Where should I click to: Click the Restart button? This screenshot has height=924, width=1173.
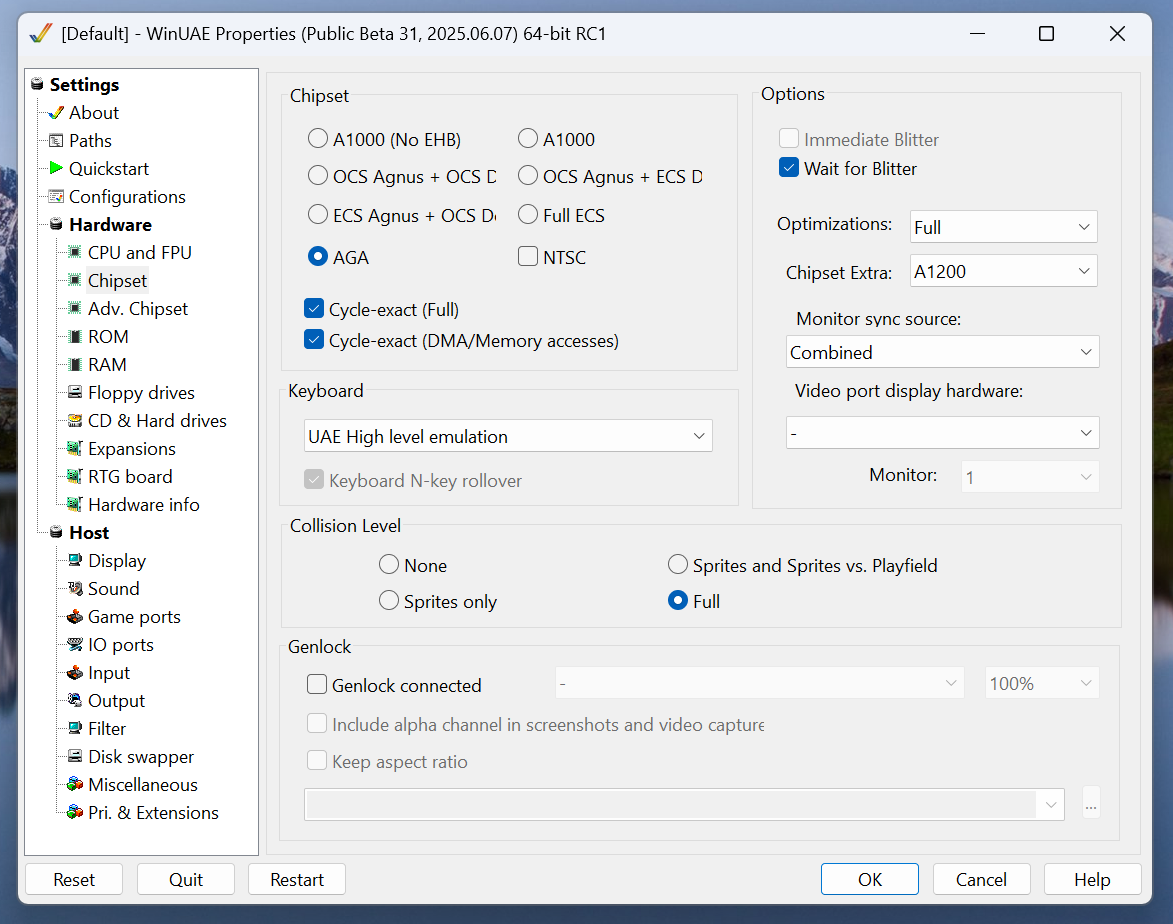pos(297,879)
